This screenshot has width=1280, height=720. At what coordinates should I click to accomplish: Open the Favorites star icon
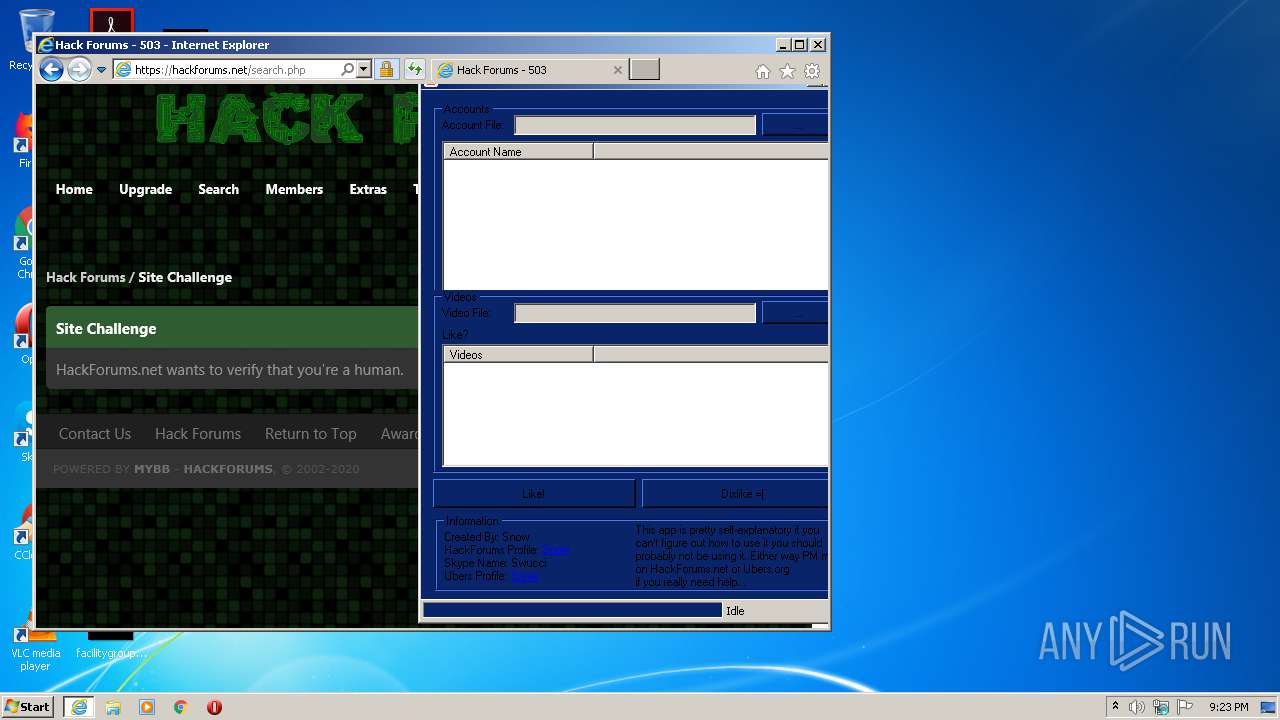tap(788, 71)
